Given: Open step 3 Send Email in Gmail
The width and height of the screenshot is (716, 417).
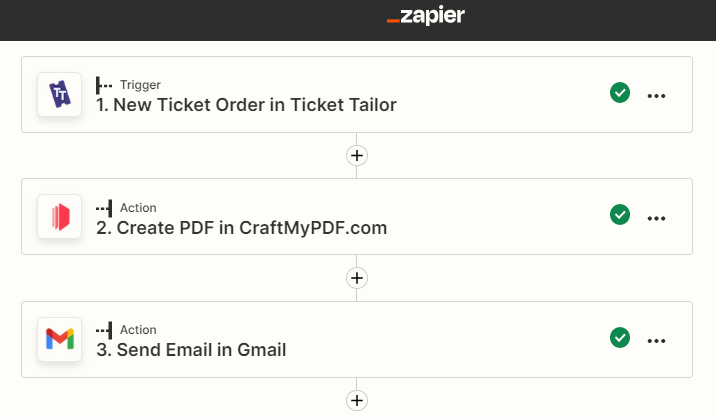Looking at the screenshot, I should click(x=191, y=350).
